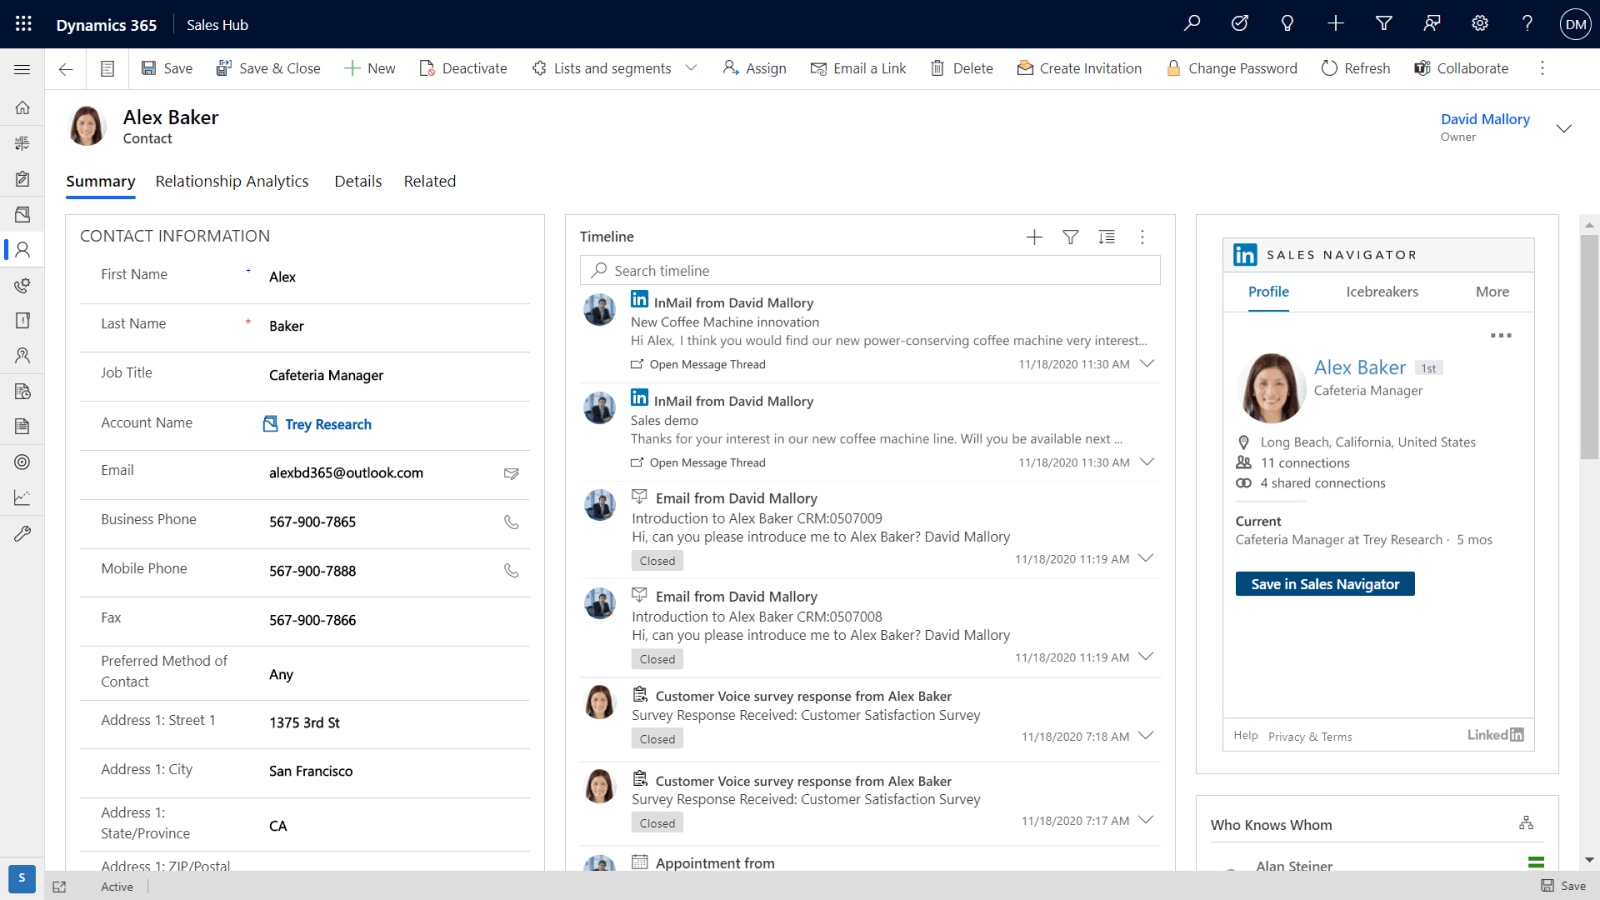Create a new timeline record with the plus icon
This screenshot has width=1600, height=900.
tap(1034, 237)
